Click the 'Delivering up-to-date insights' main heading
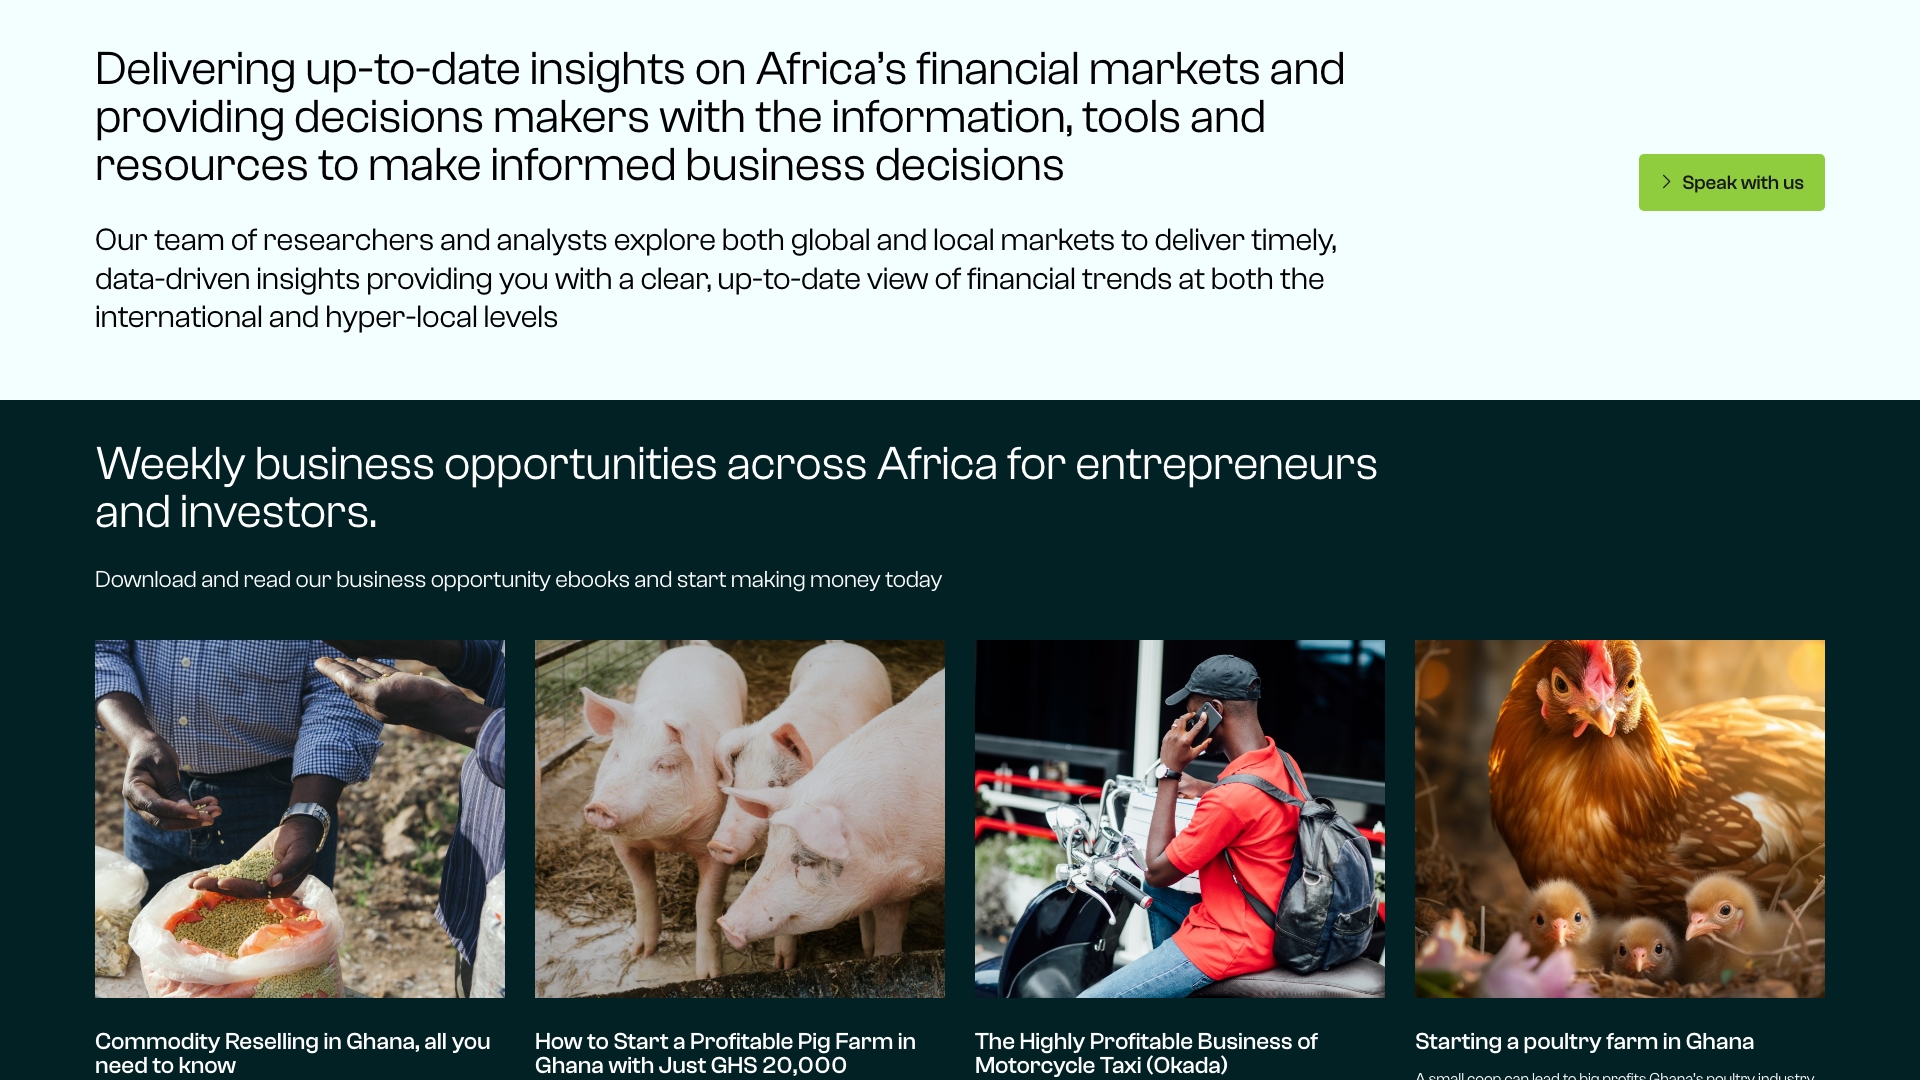Viewport: 1920px width, 1080px height. 719,117
